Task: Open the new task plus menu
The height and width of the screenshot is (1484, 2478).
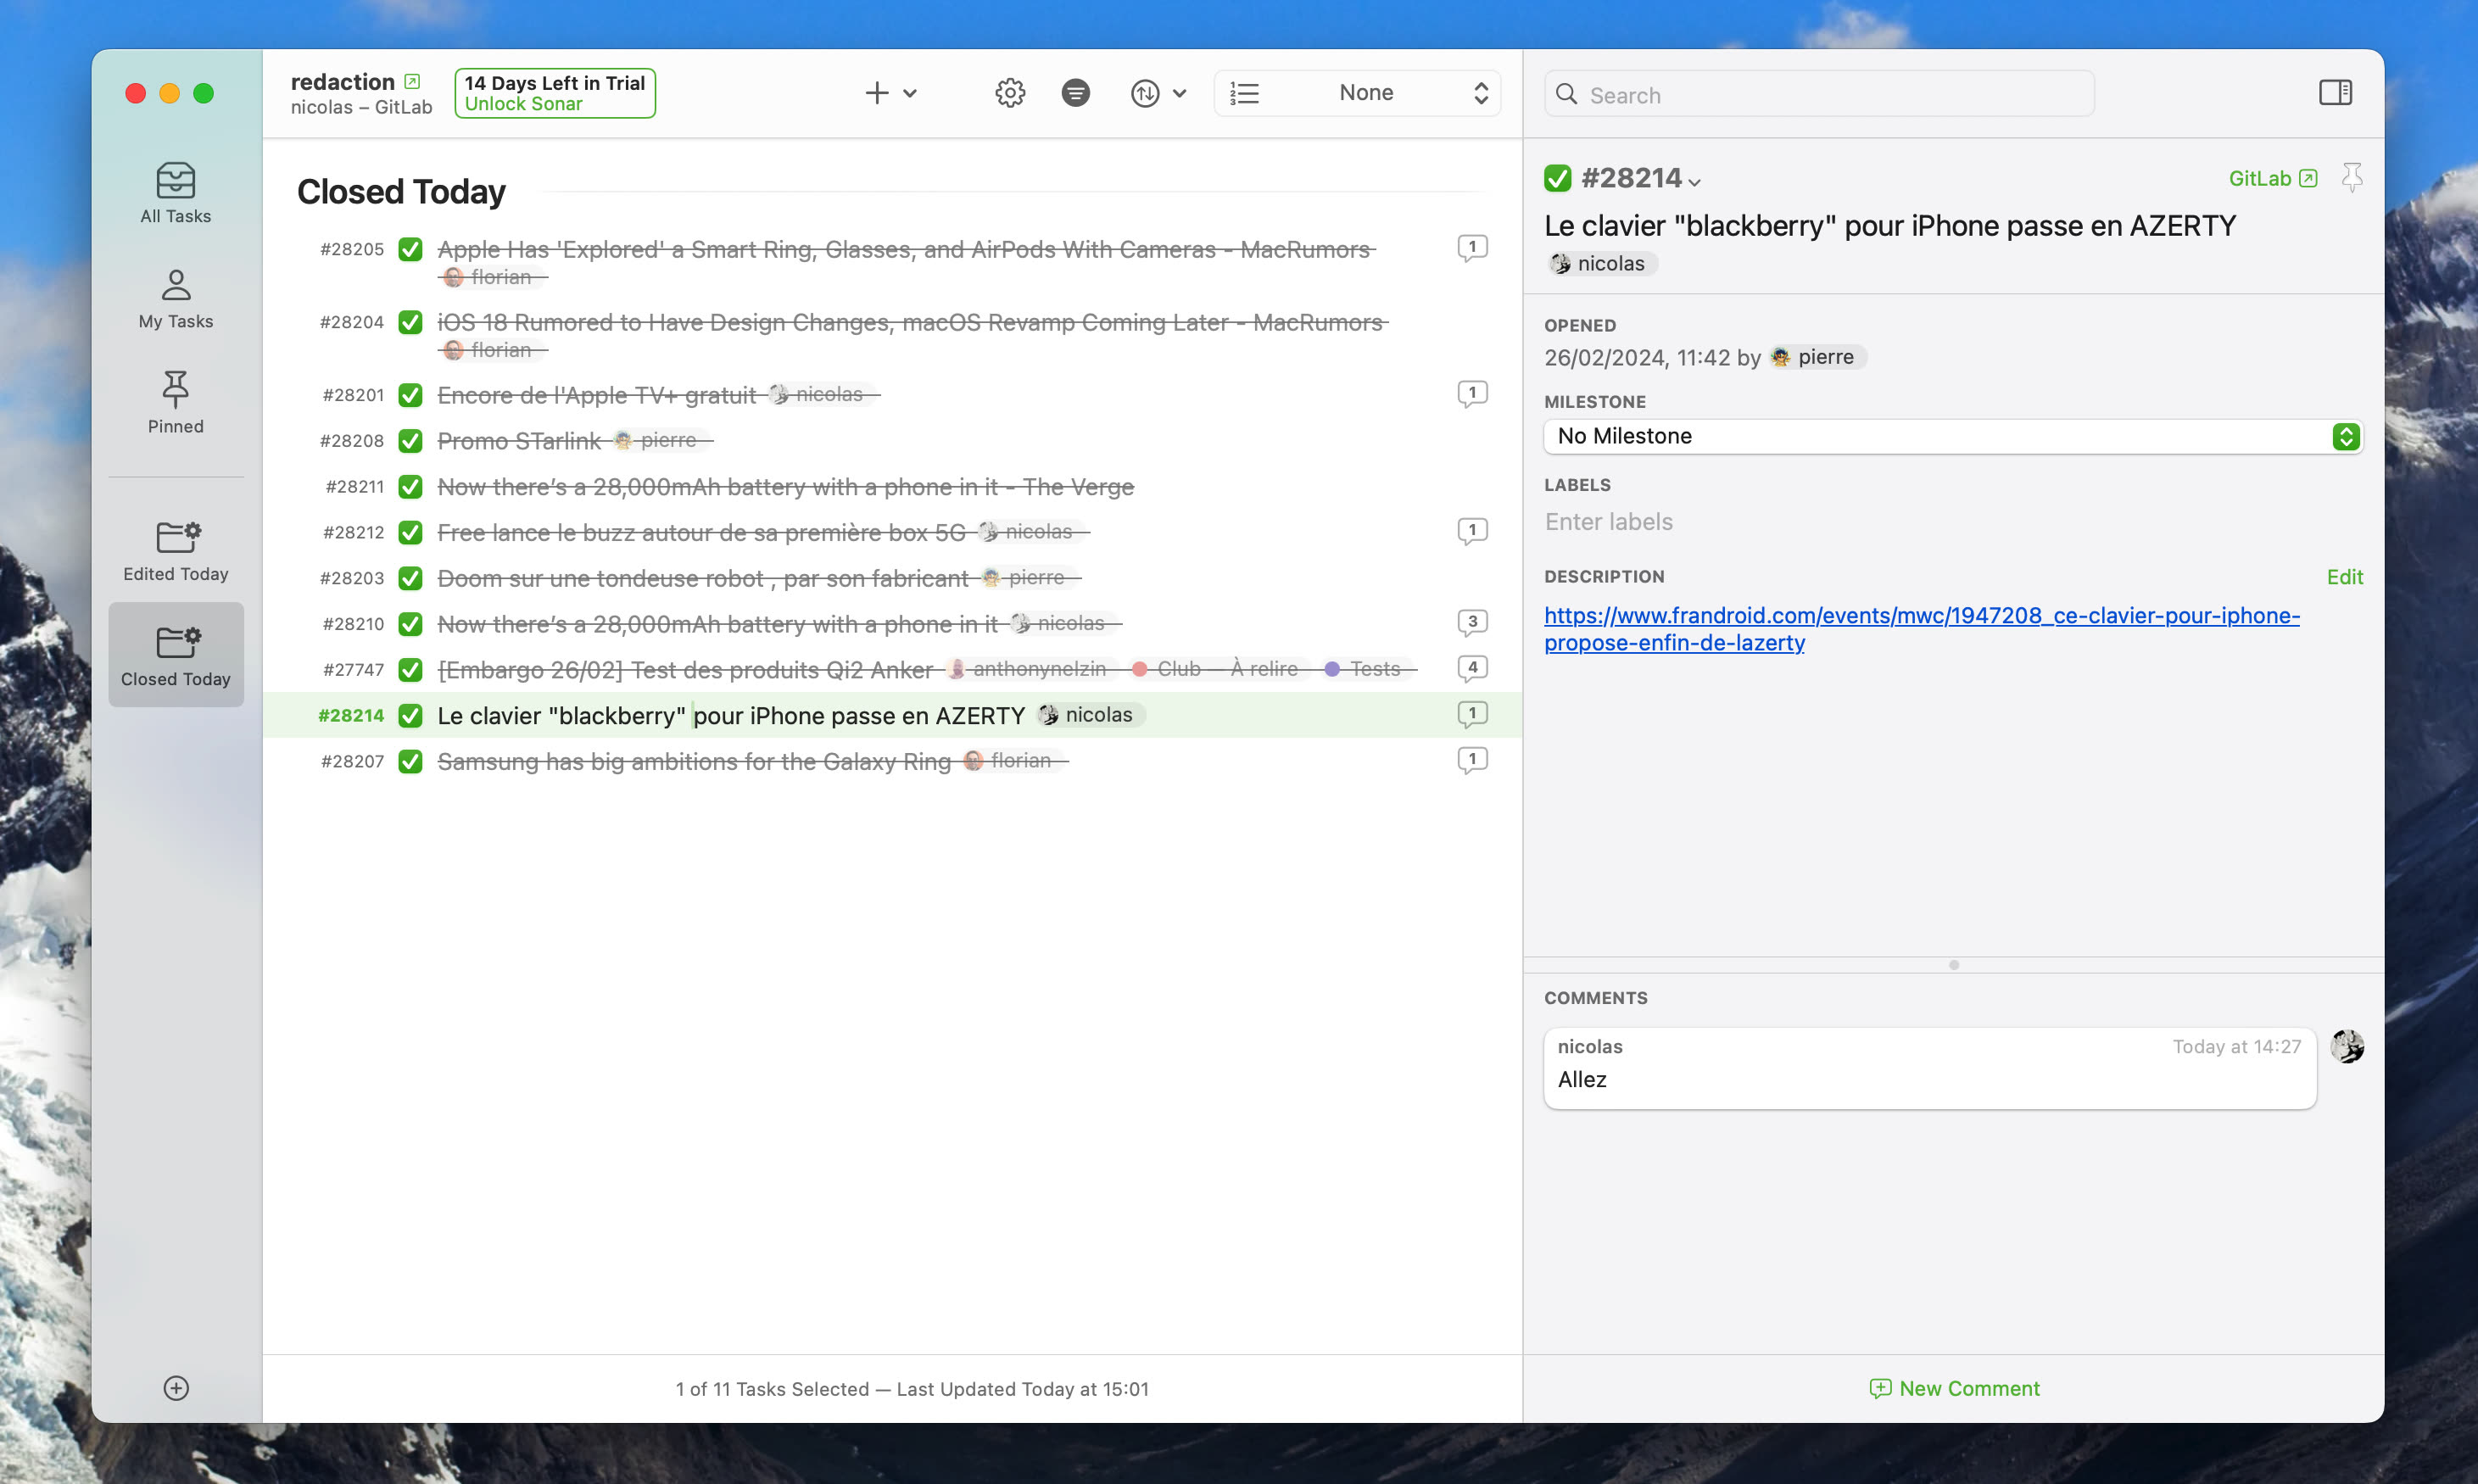Action: pyautogui.click(x=890, y=93)
